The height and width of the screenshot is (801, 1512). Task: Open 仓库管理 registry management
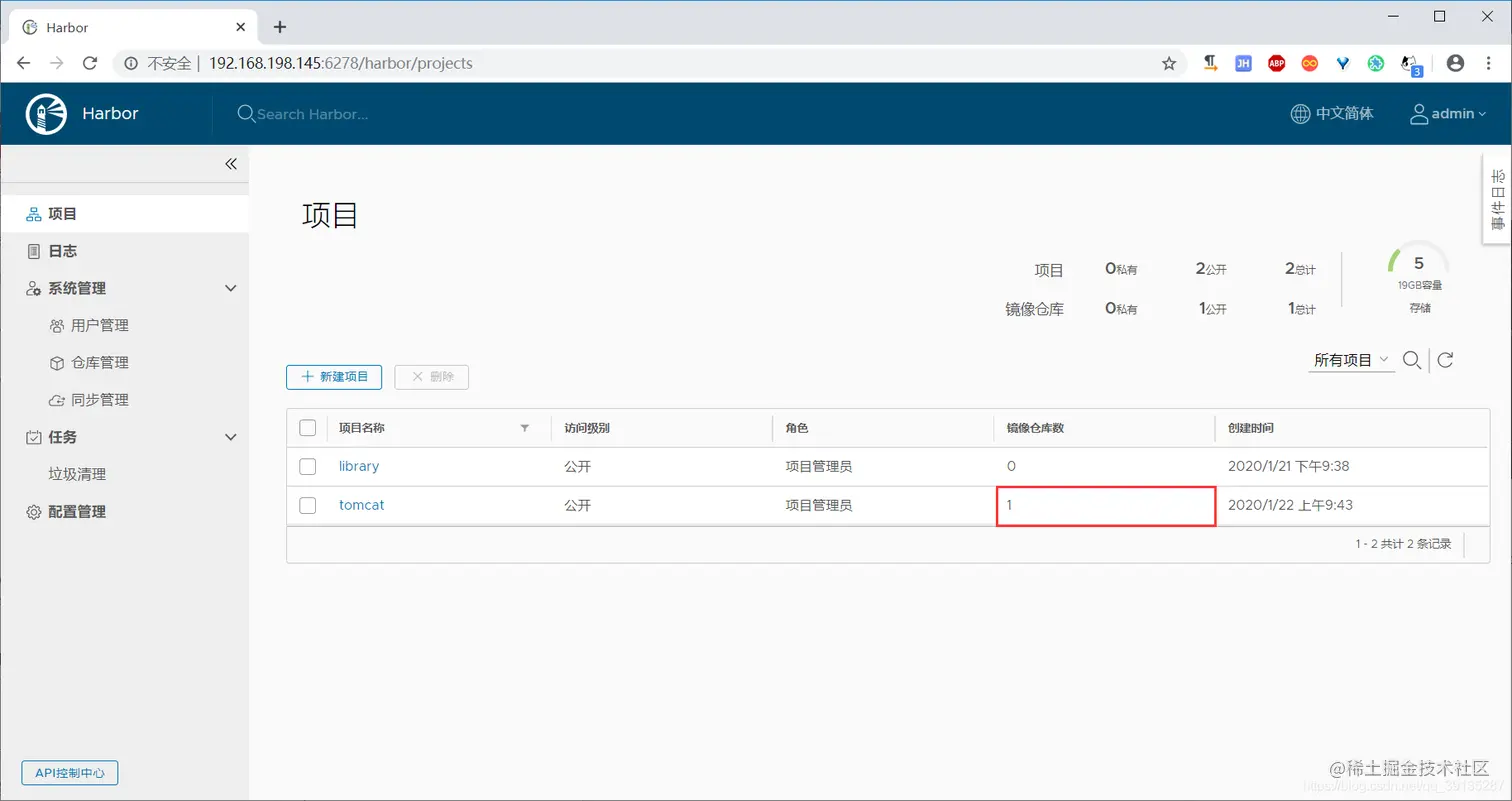click(x=100, y=362)
